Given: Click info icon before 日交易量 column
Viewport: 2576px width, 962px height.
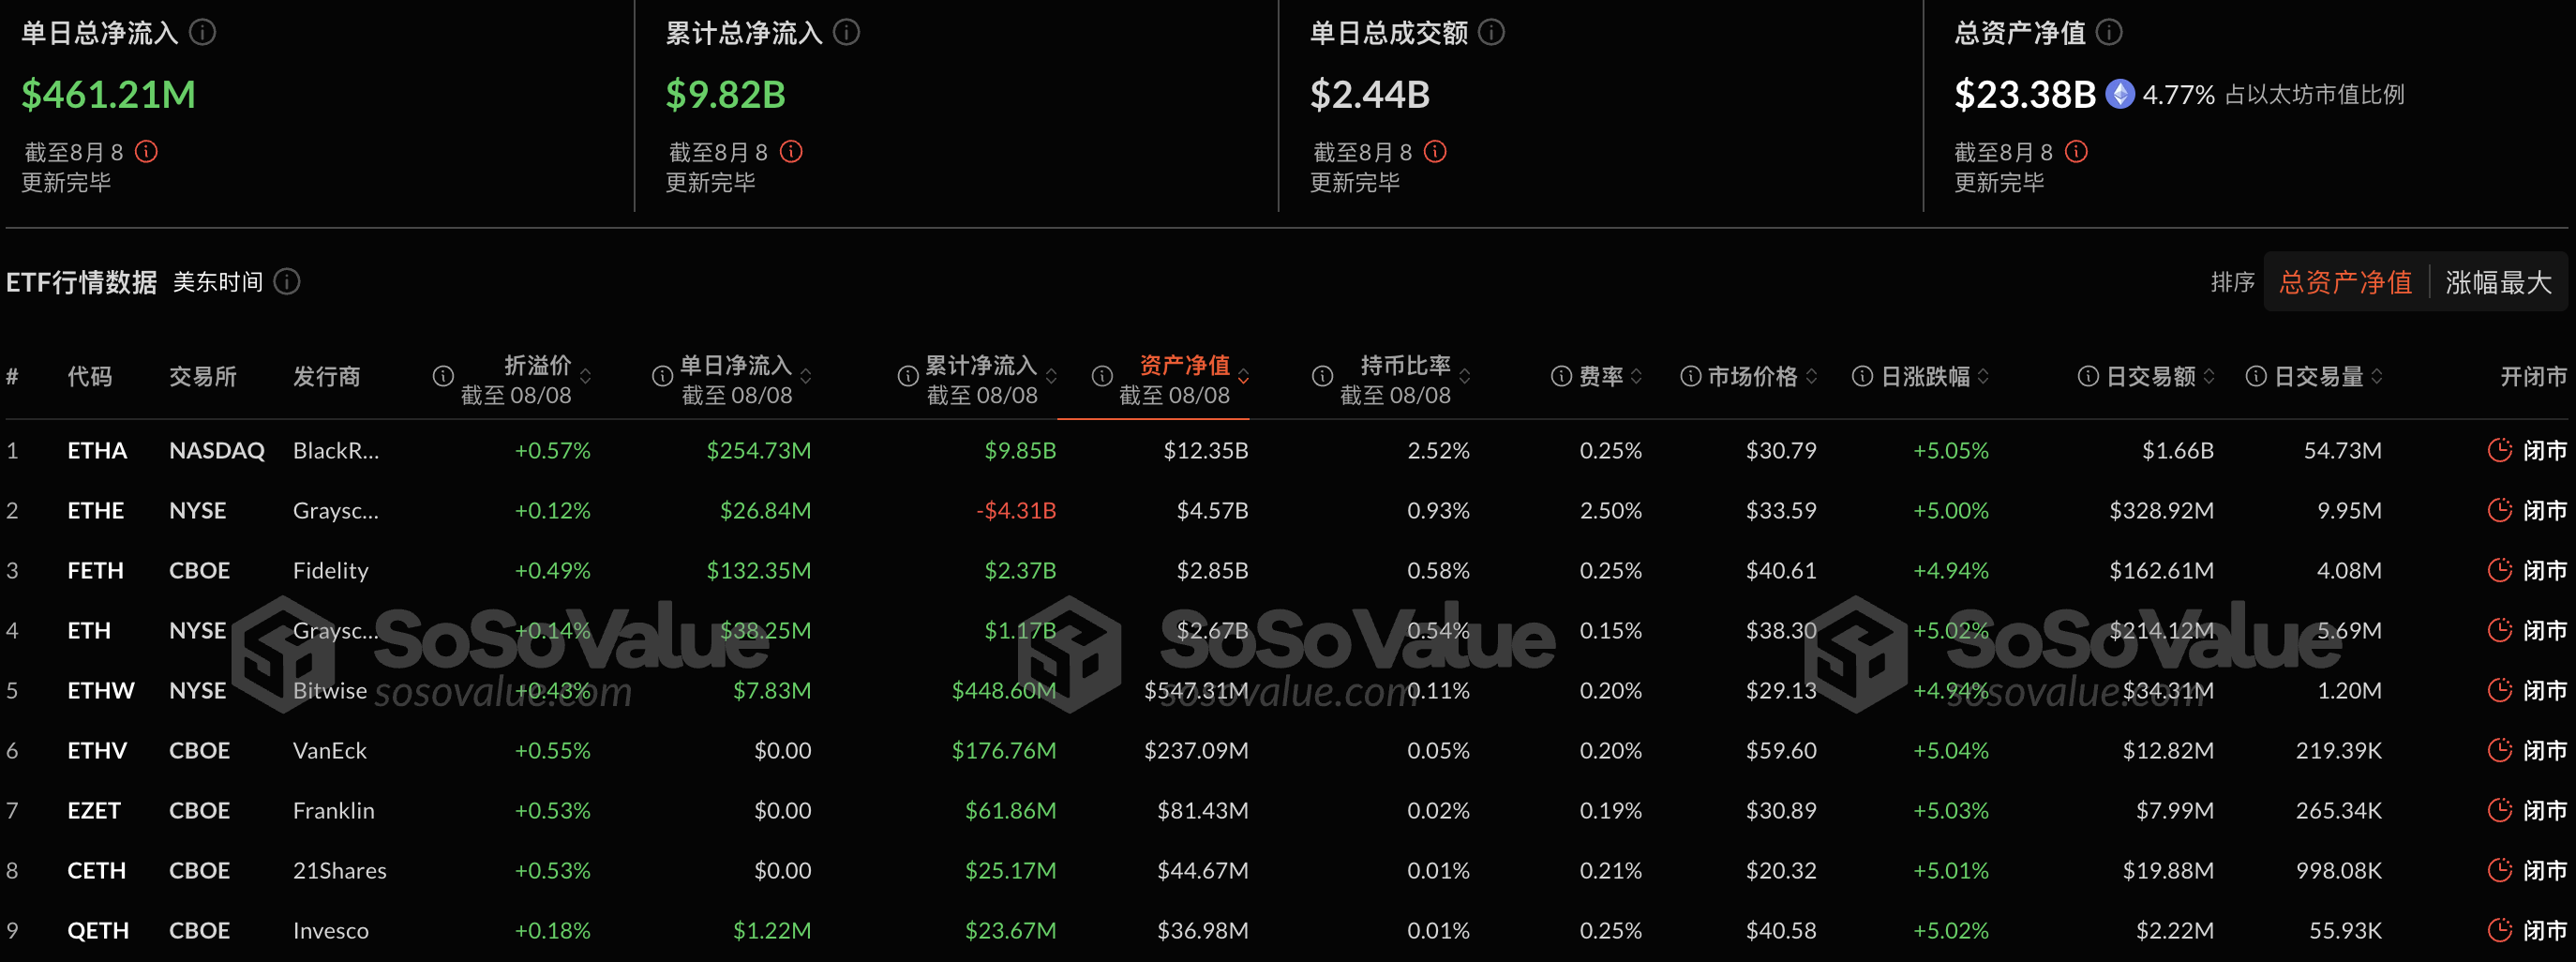Looking at the screenshot, I should (2256, 376).
